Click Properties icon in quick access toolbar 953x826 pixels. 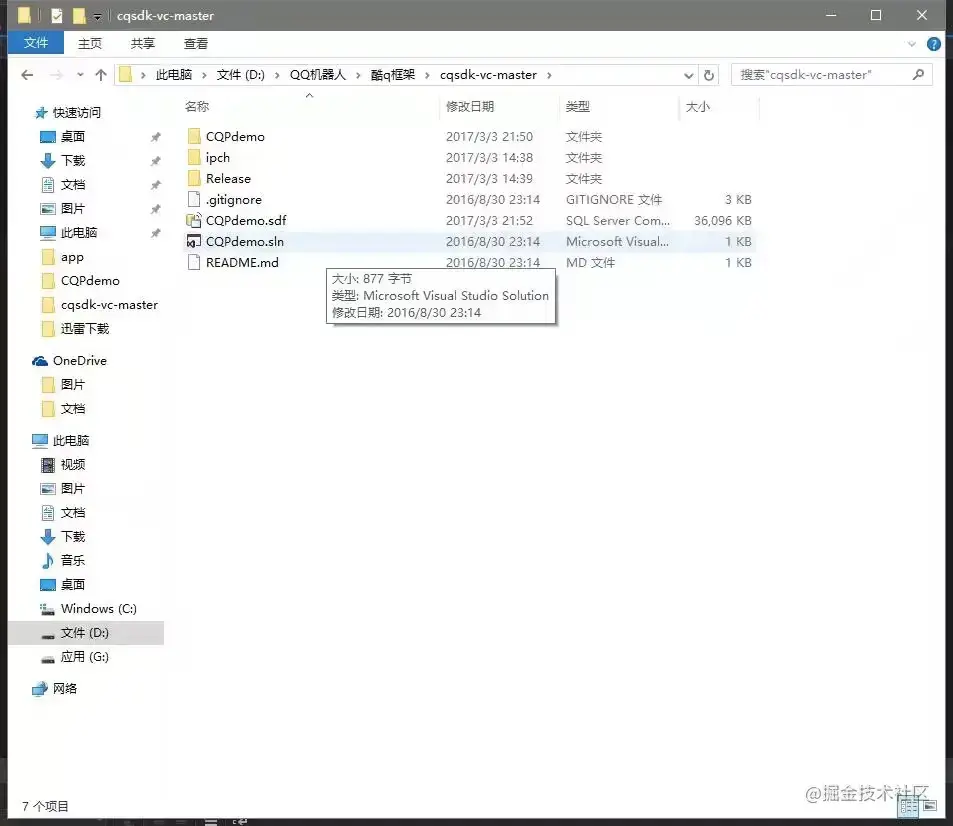(x=57, y=15)
